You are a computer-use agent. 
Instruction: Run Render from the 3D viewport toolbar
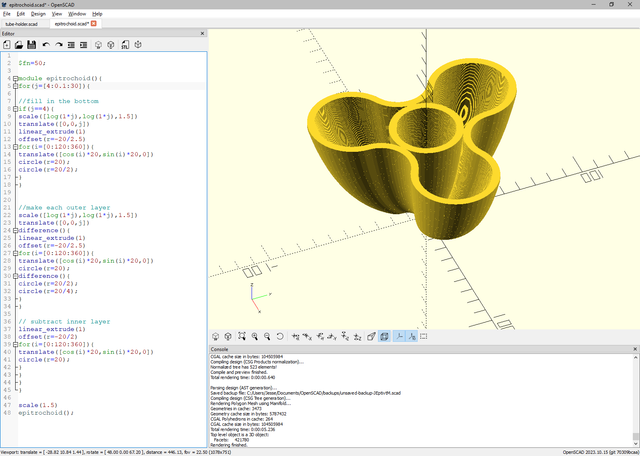point(228,336)
